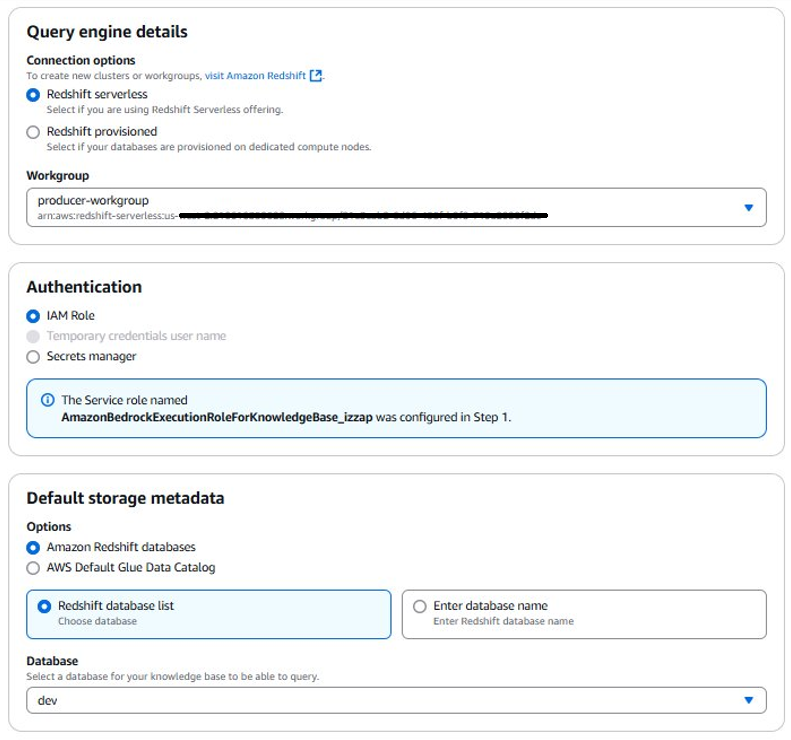Viewport: 791px width, 740px height.
Task: Click the 'Select a database for your knowledge base' description
Action: (173, 676)
